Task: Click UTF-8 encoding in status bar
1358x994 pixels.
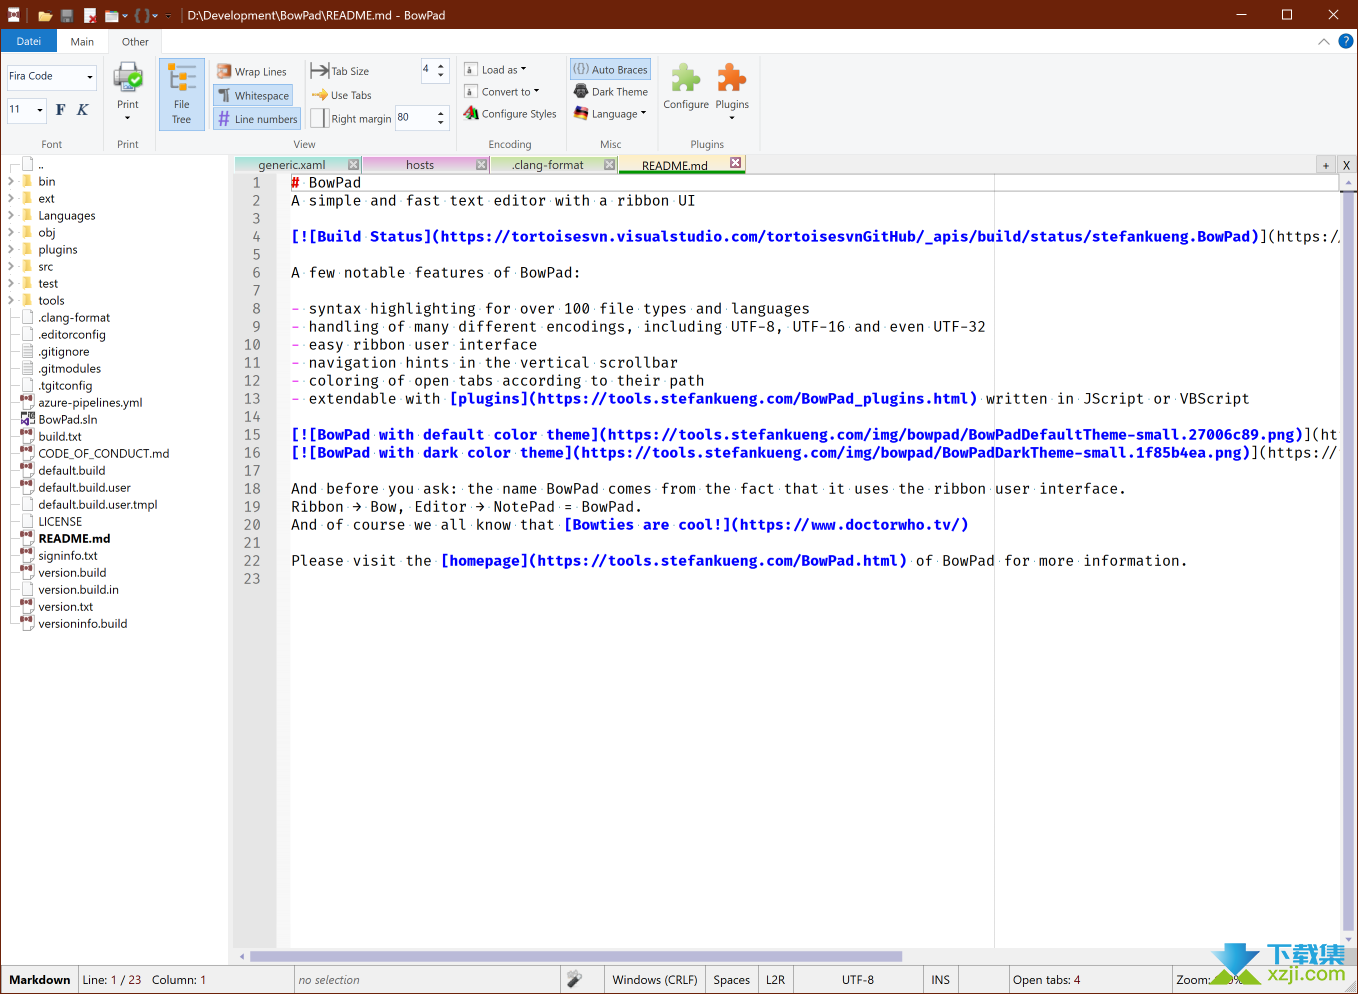Action: 858,980
